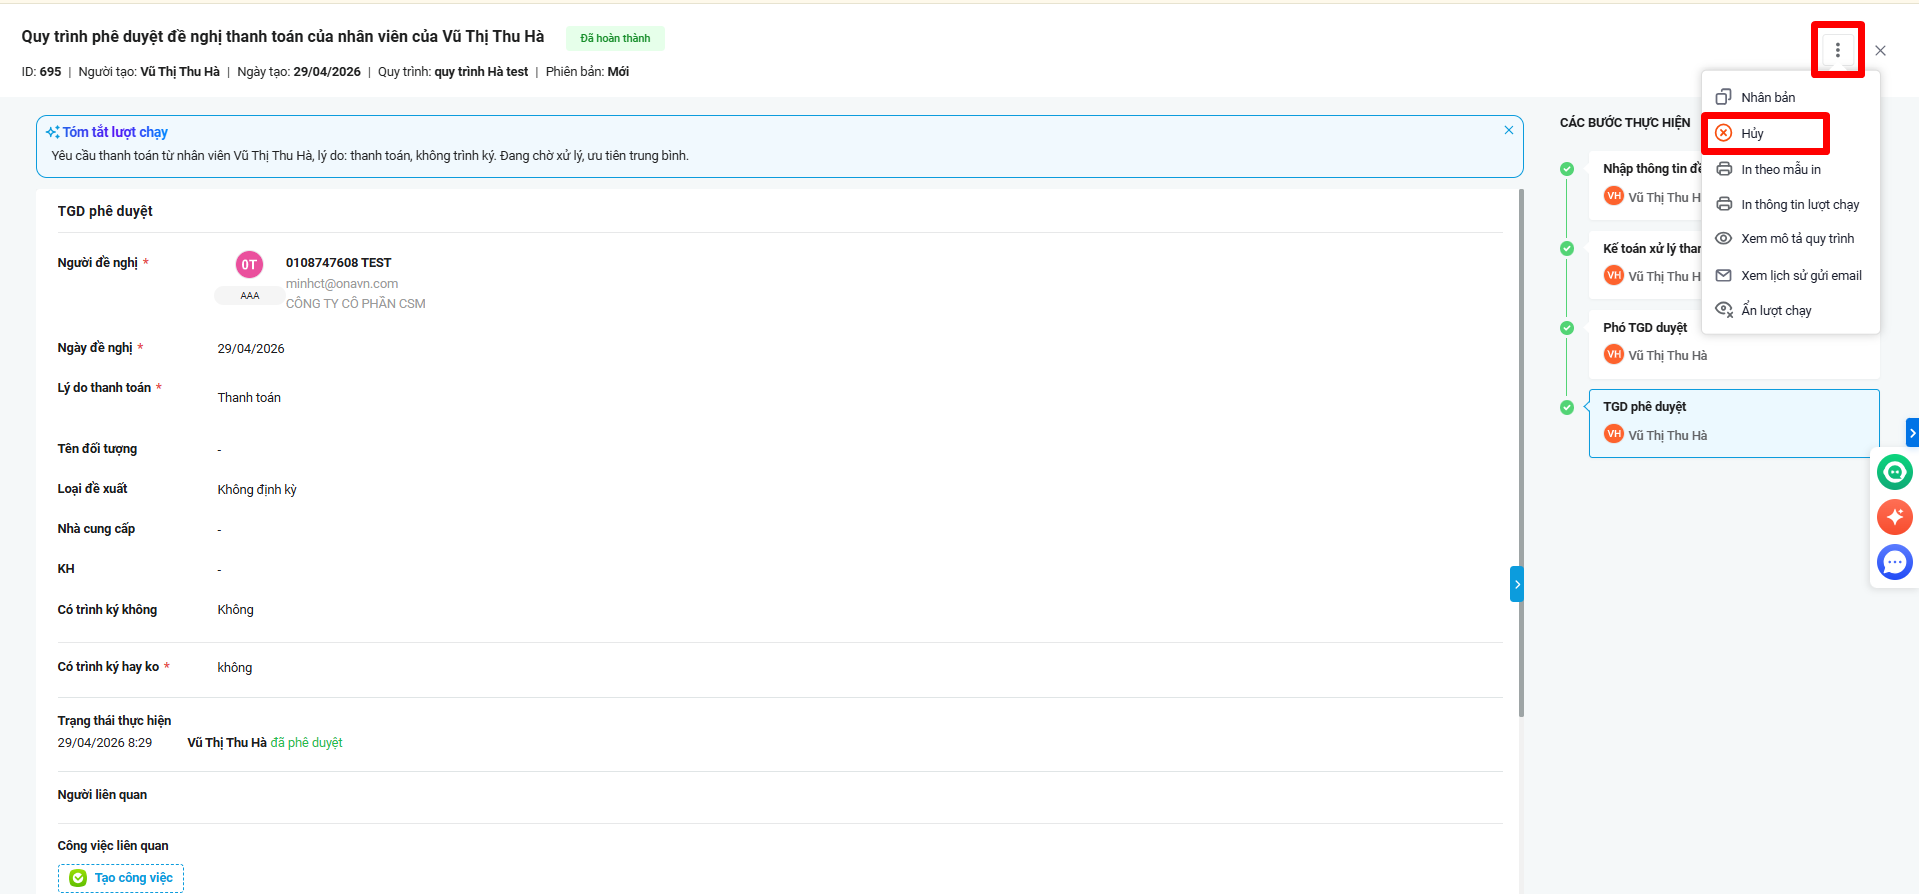Click the VH avatar in Phó TGD duyệt step

pyautogui.click(x=1613, y=354)
